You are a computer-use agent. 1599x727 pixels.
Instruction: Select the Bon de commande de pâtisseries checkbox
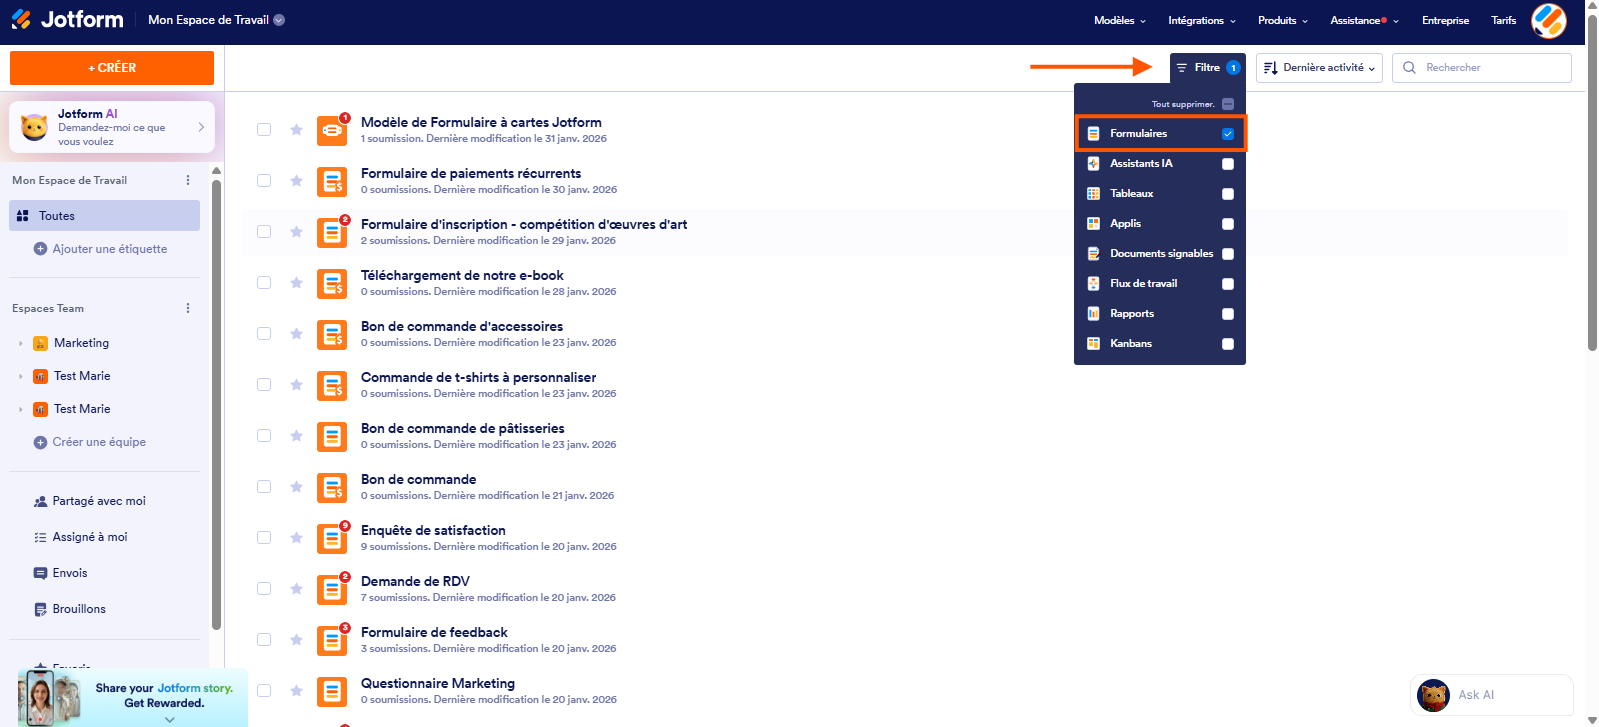[264, 436]
